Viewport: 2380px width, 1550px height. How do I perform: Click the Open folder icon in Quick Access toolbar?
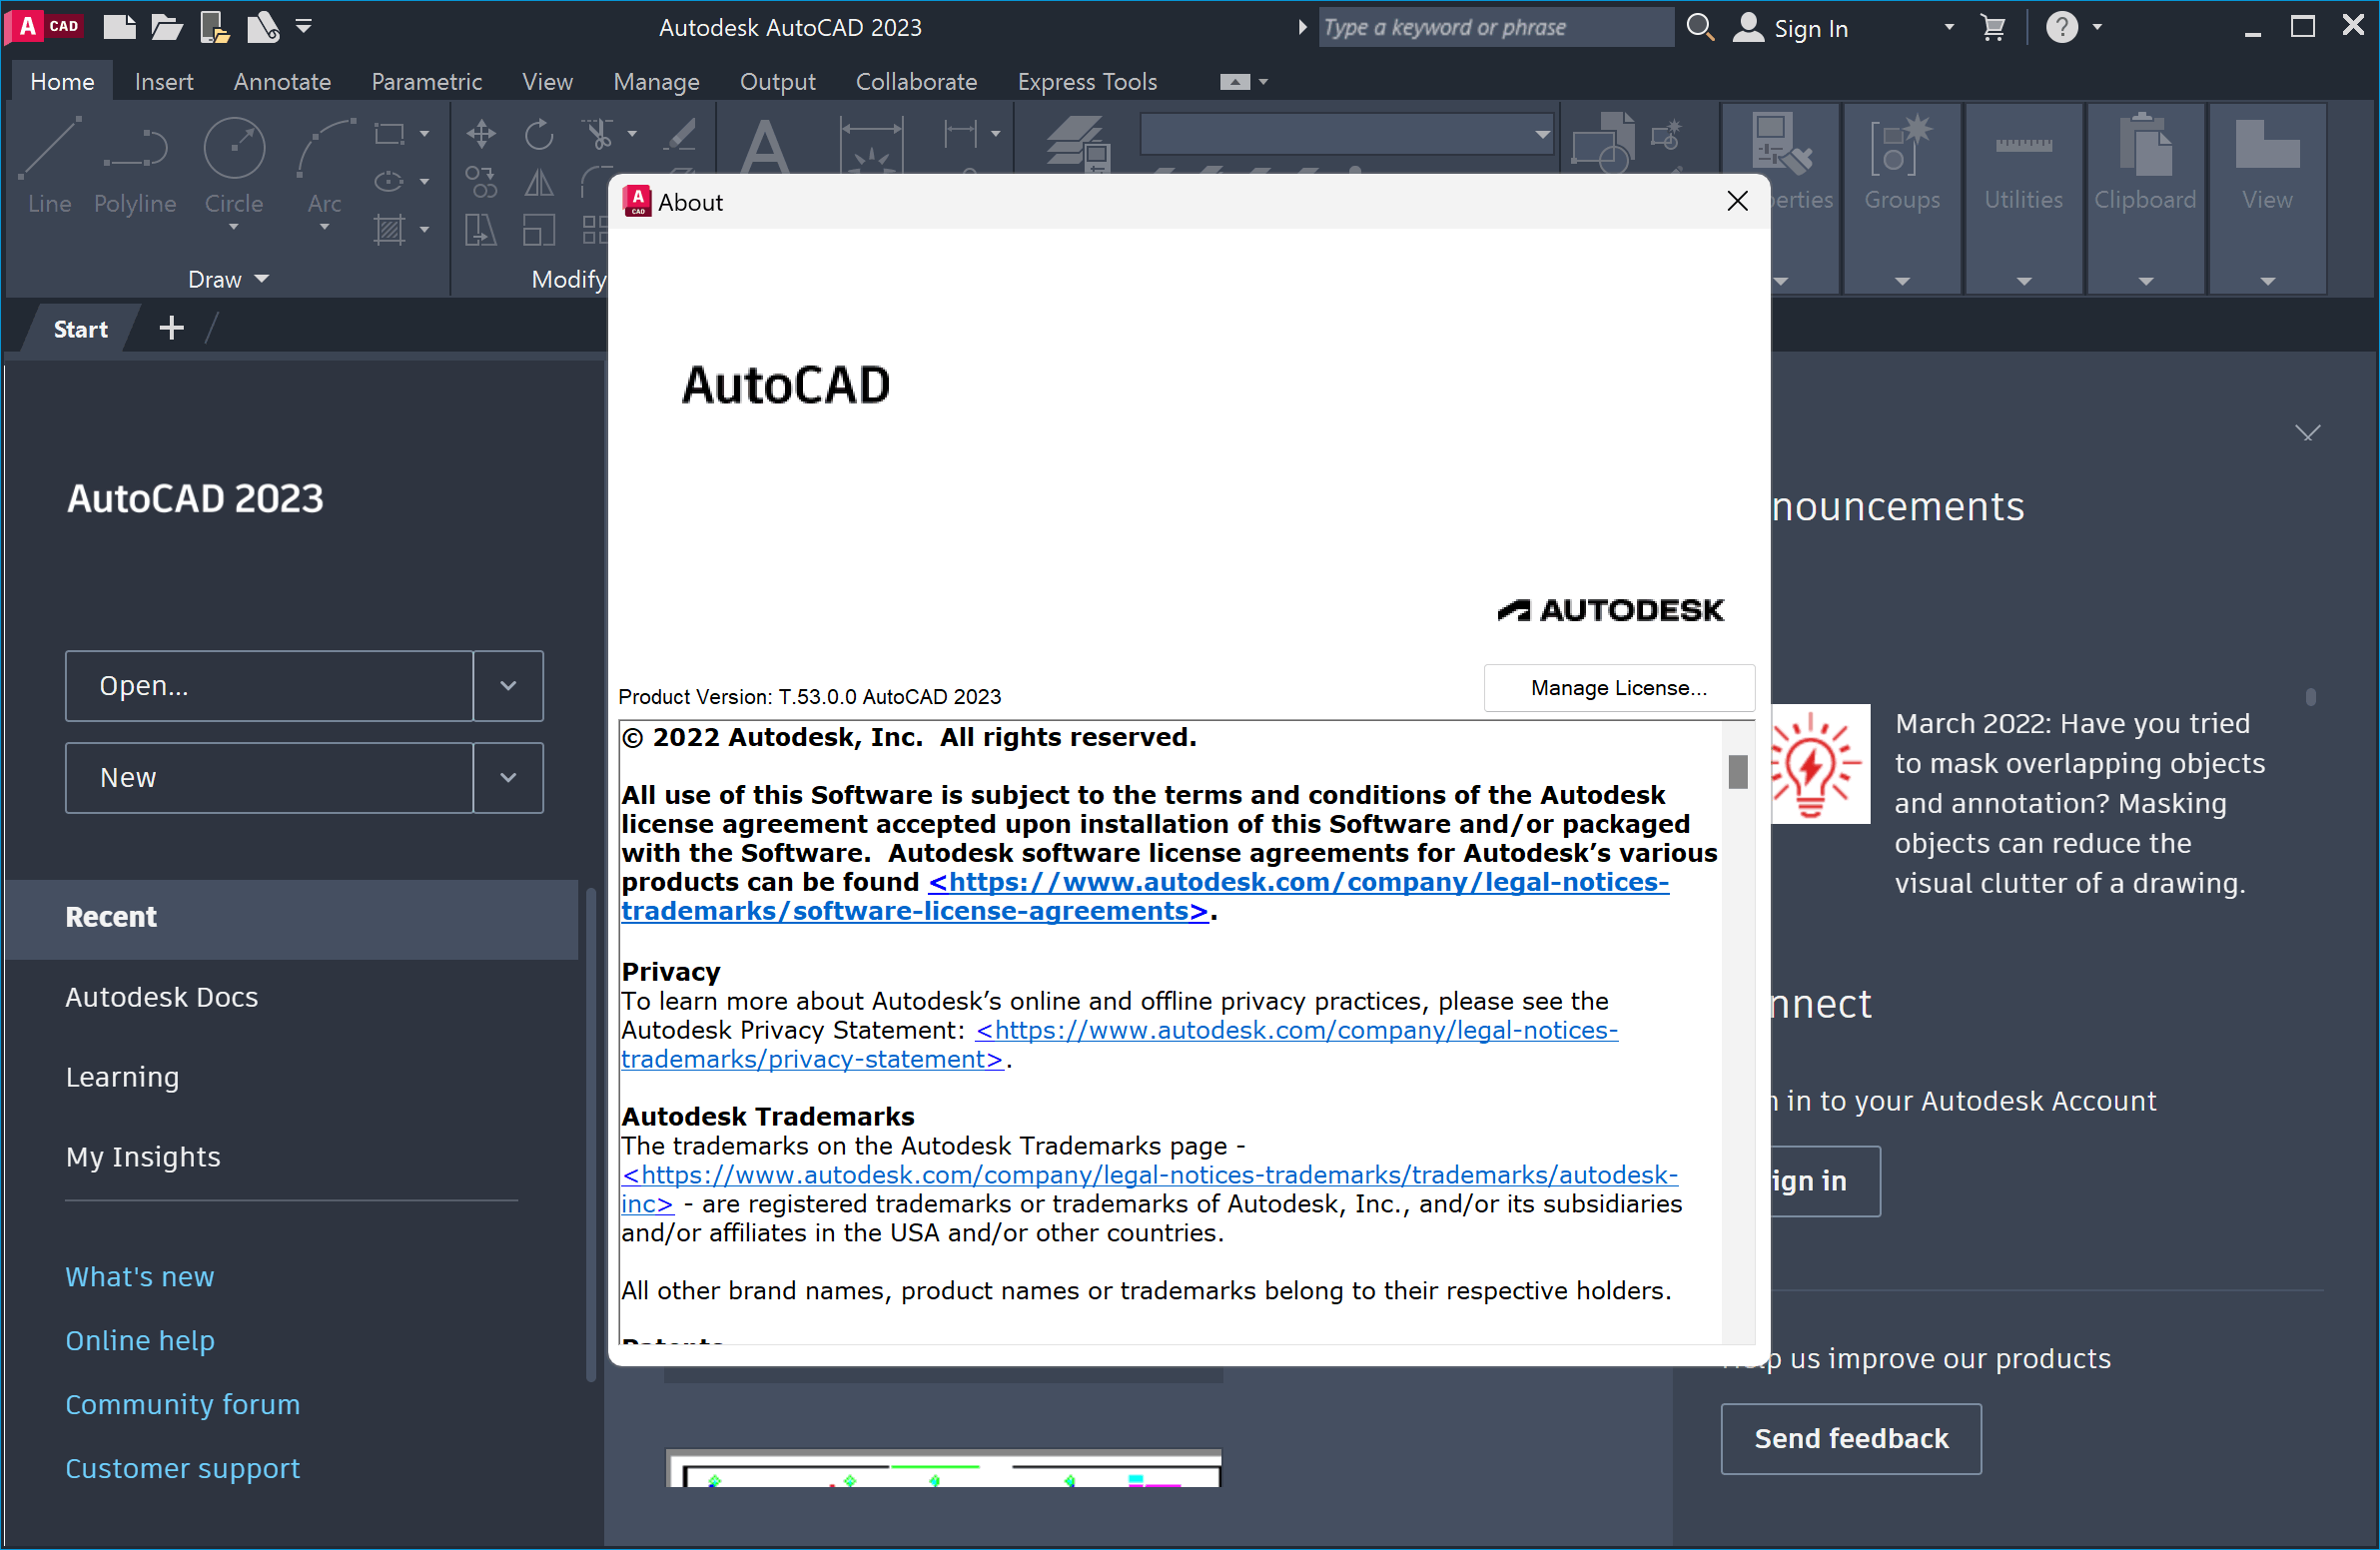point(166,27)
